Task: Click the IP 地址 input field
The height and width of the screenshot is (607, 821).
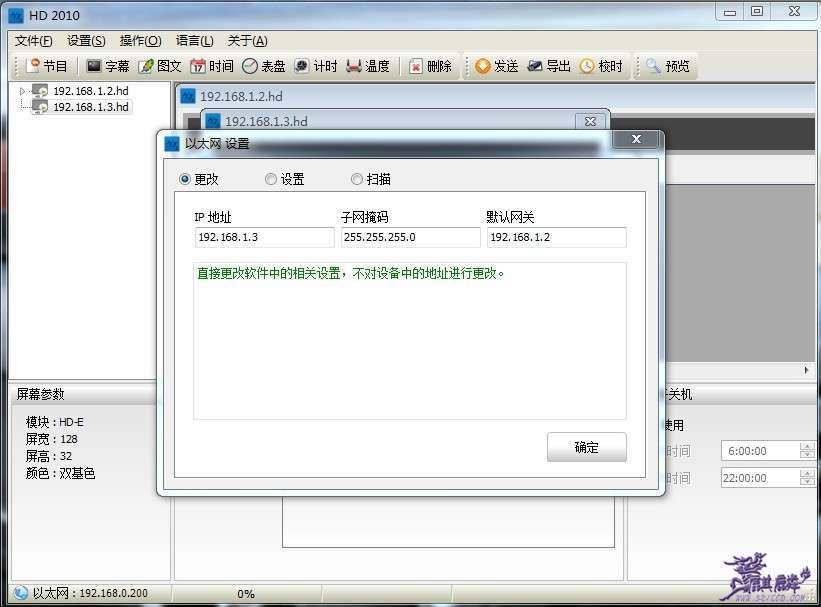Action: pyautogui.click(x=264, y=237)
